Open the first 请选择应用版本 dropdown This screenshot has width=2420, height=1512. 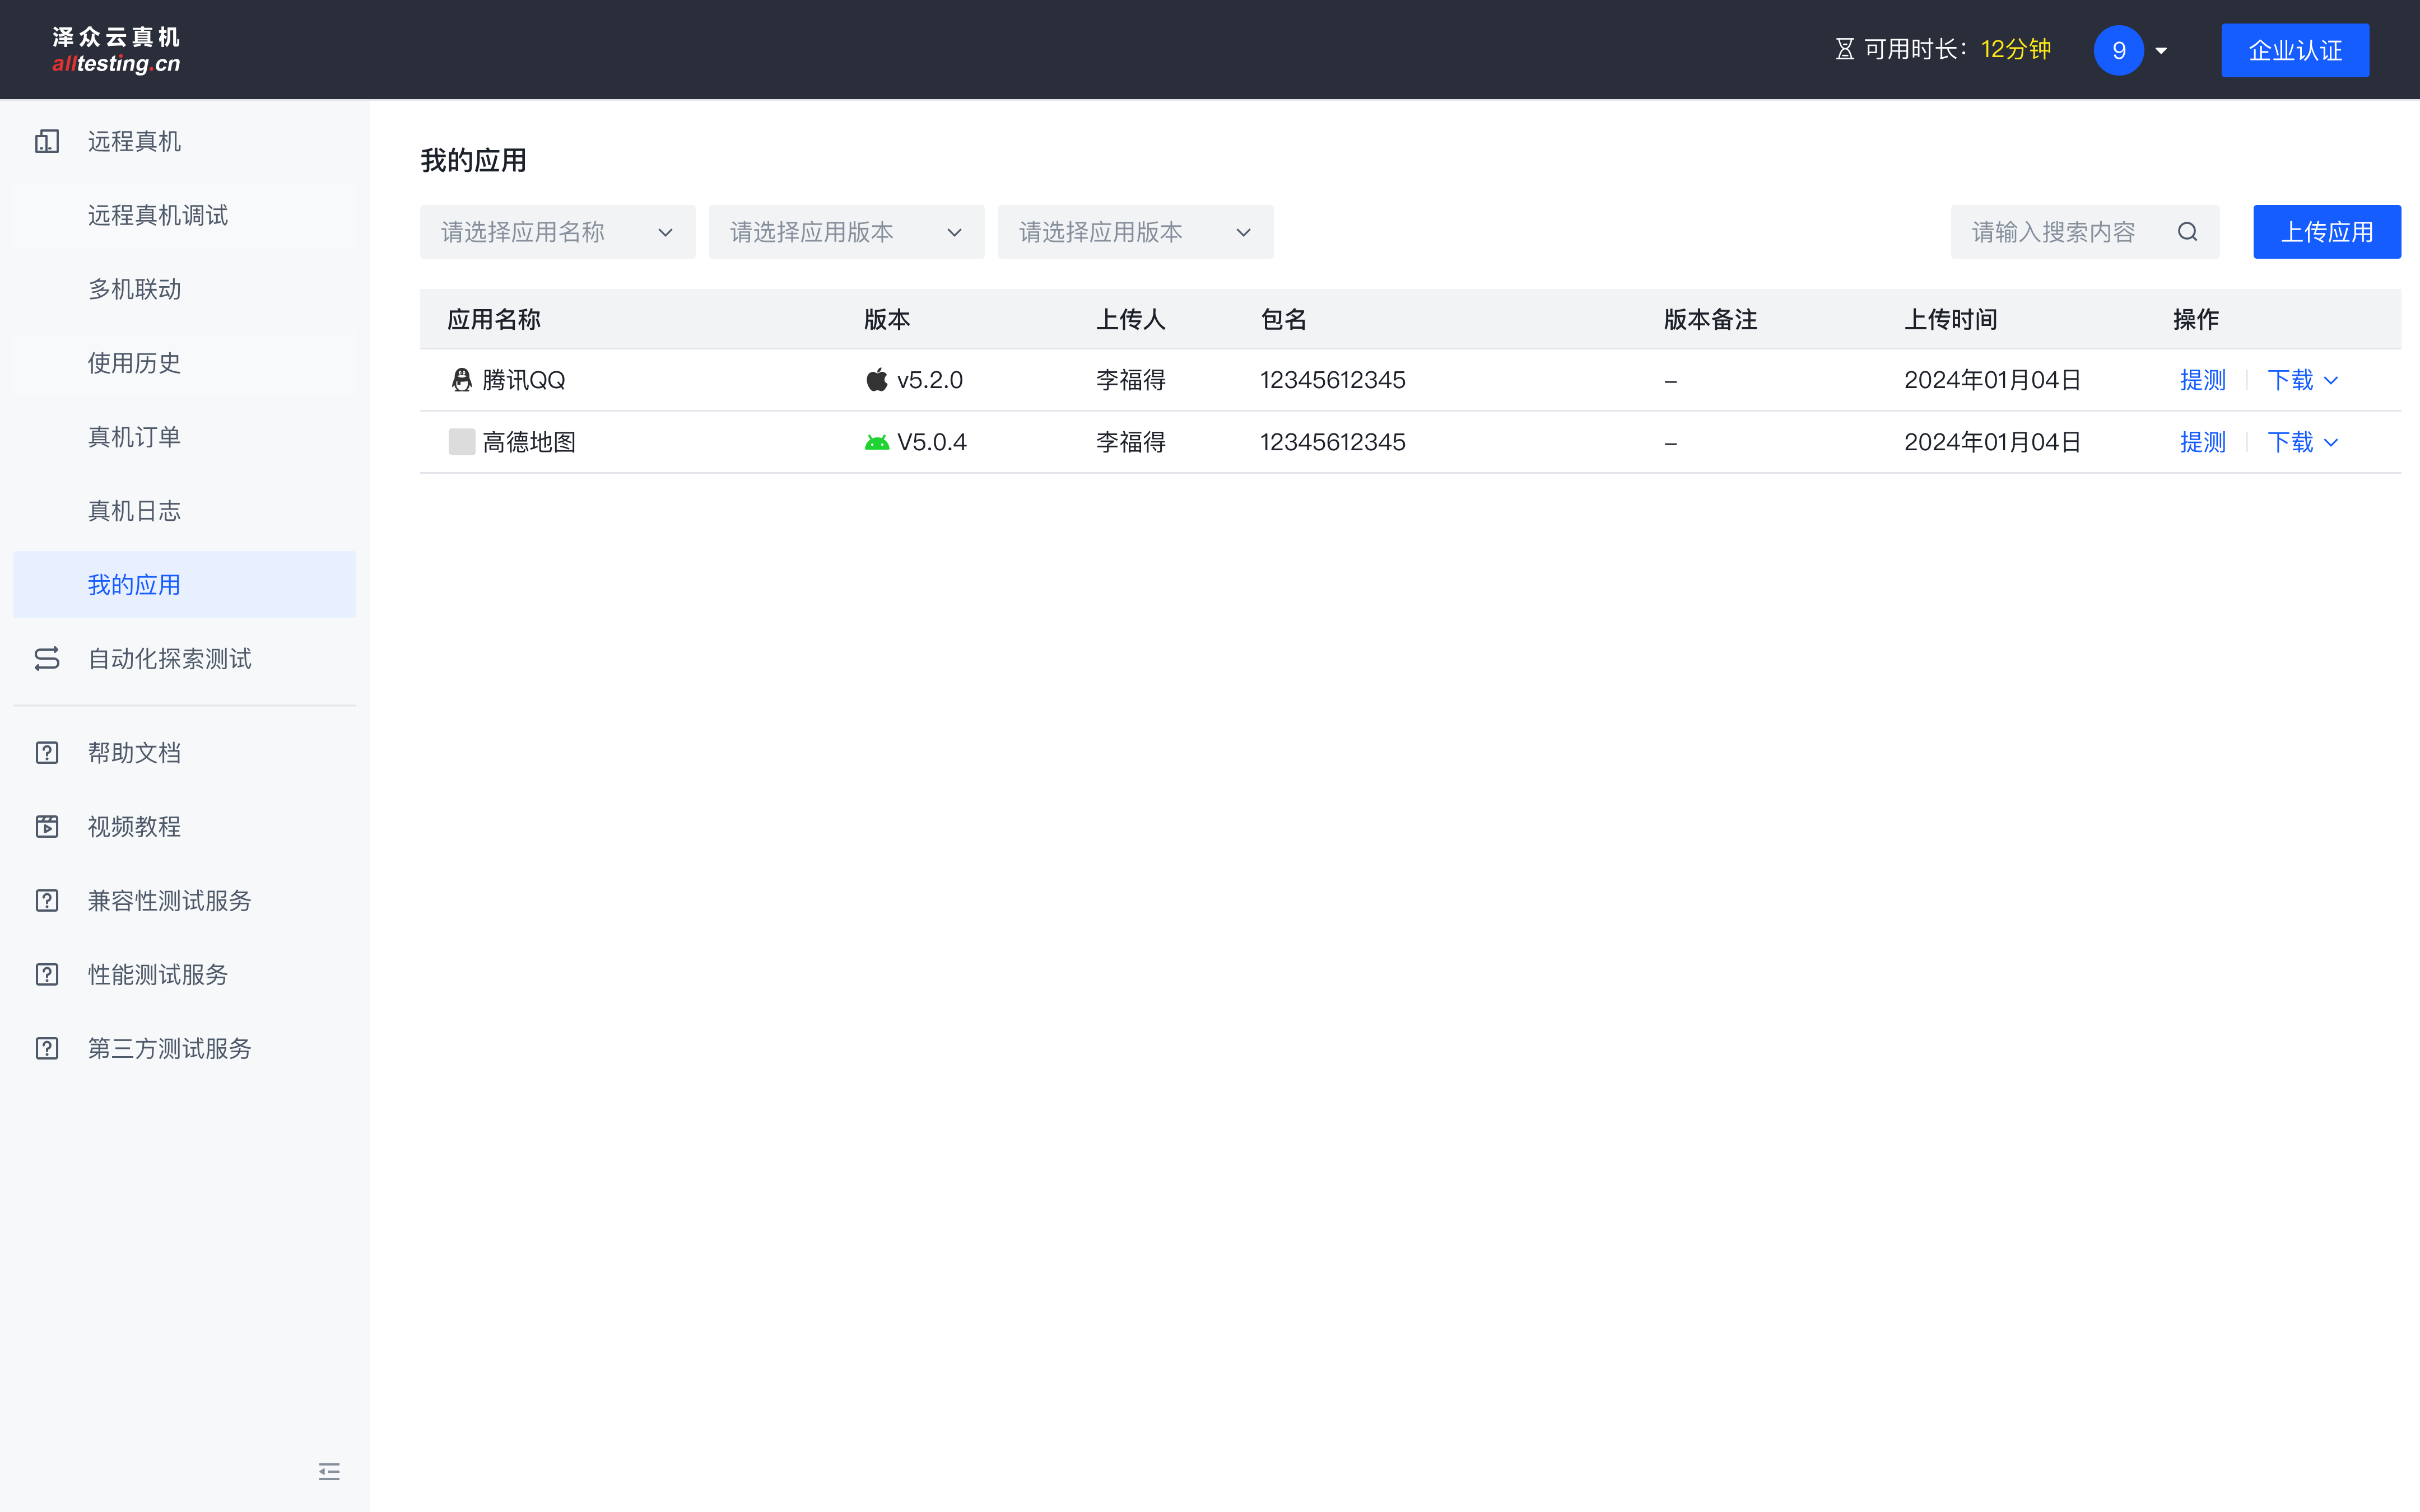click(846, 232)
